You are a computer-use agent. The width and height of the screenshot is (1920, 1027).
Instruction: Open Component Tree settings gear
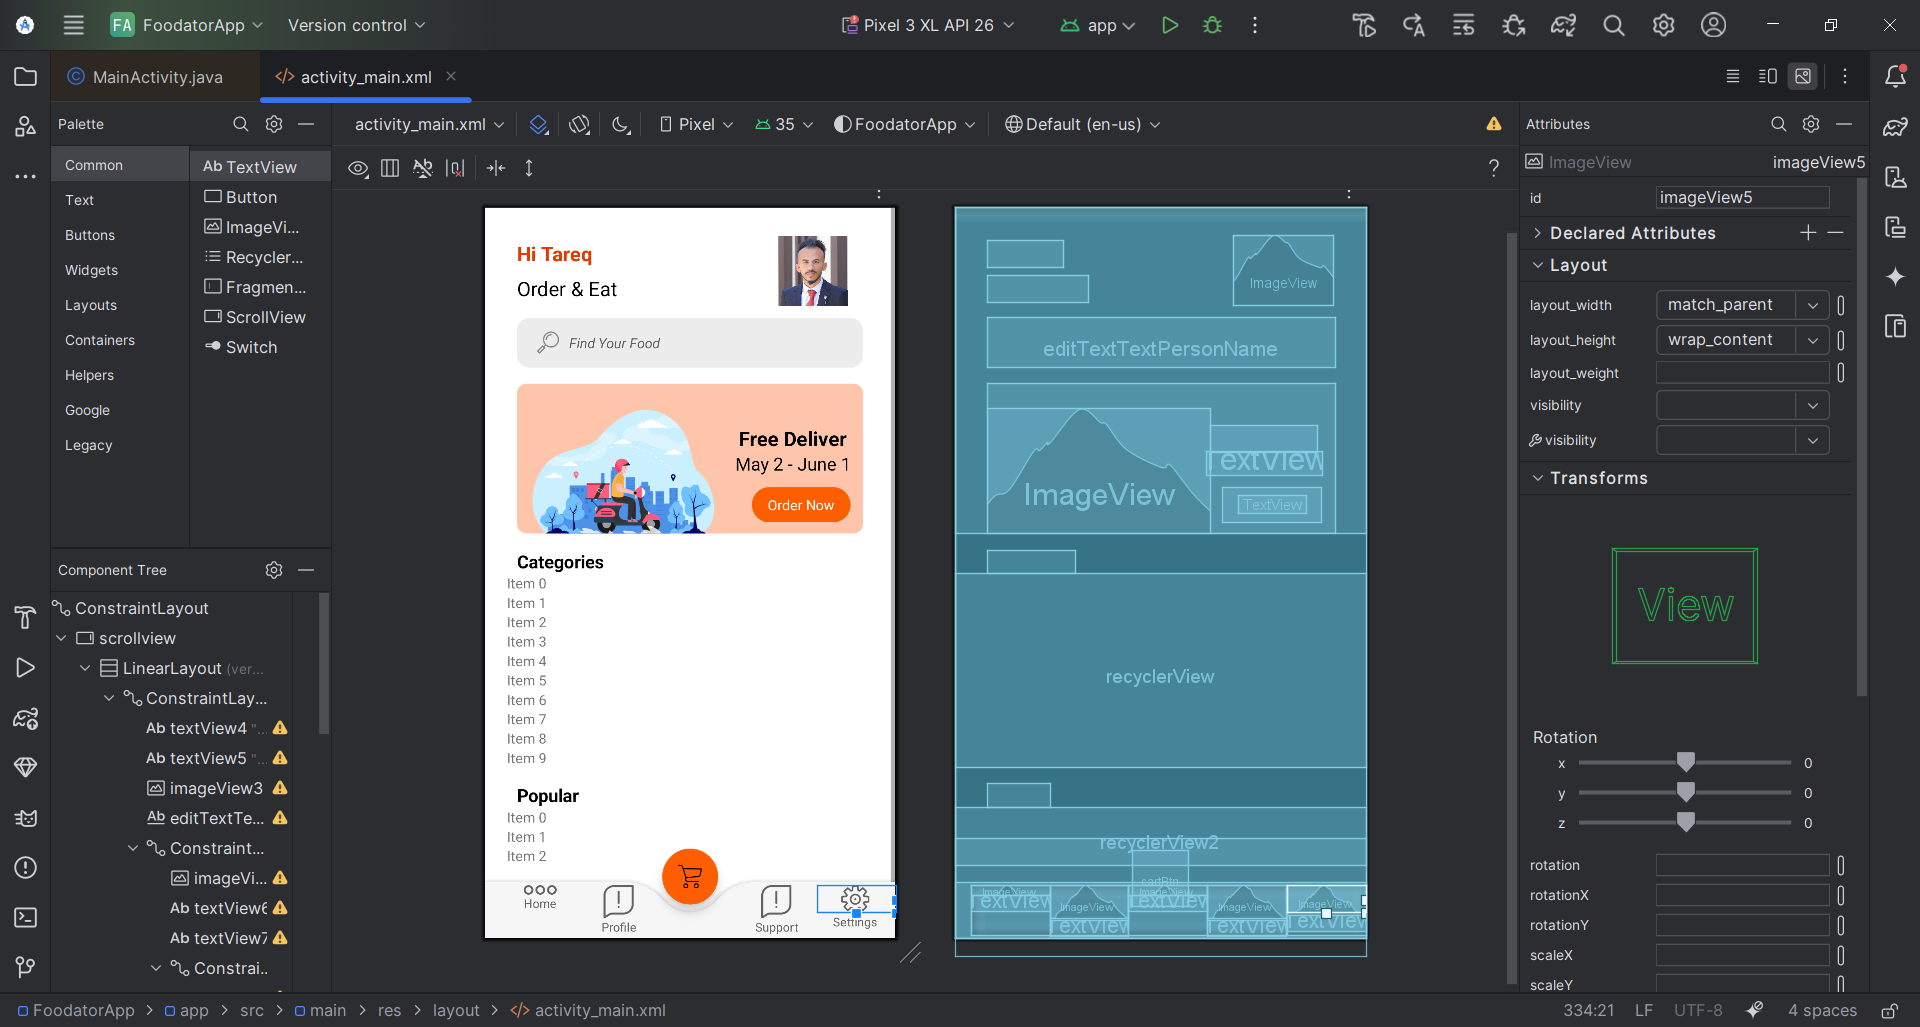point(274,570)
